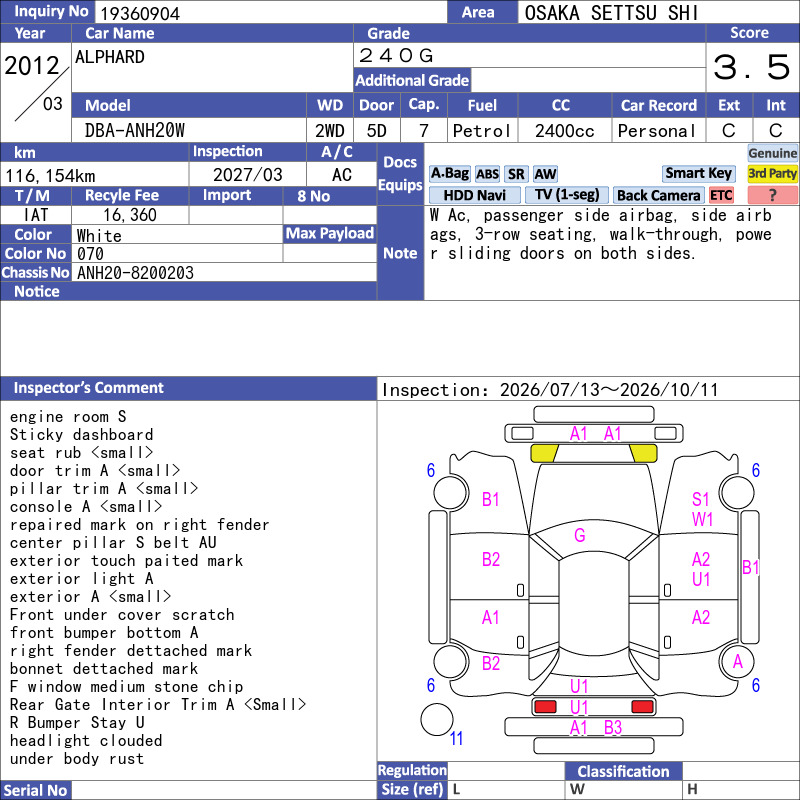Click the chassis number ANH20-8200203

135,273
